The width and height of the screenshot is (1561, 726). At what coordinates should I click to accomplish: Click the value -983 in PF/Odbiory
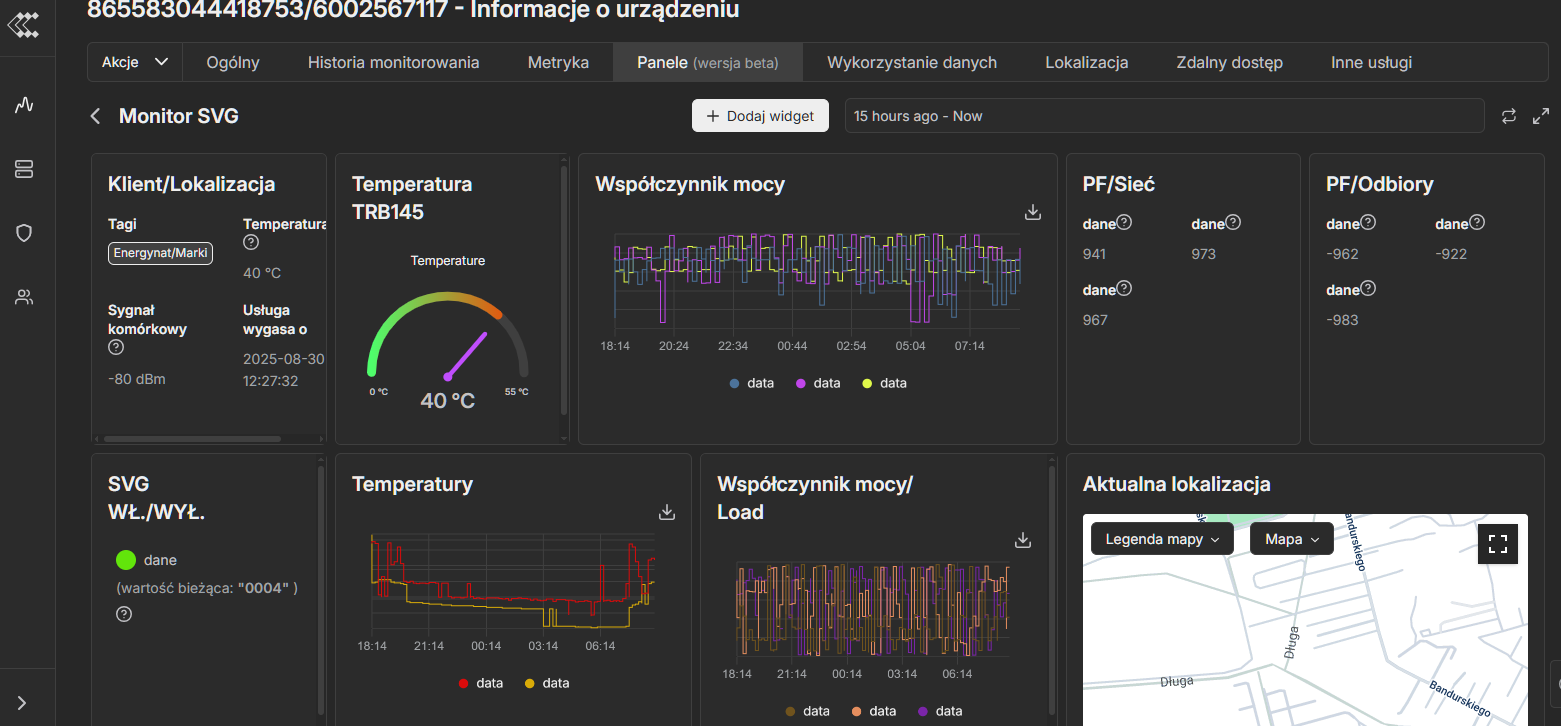1343,320
